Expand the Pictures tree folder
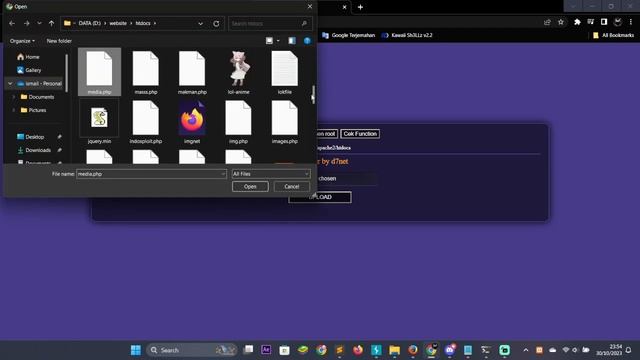This screenshot has width=640, height=360. 13,110
